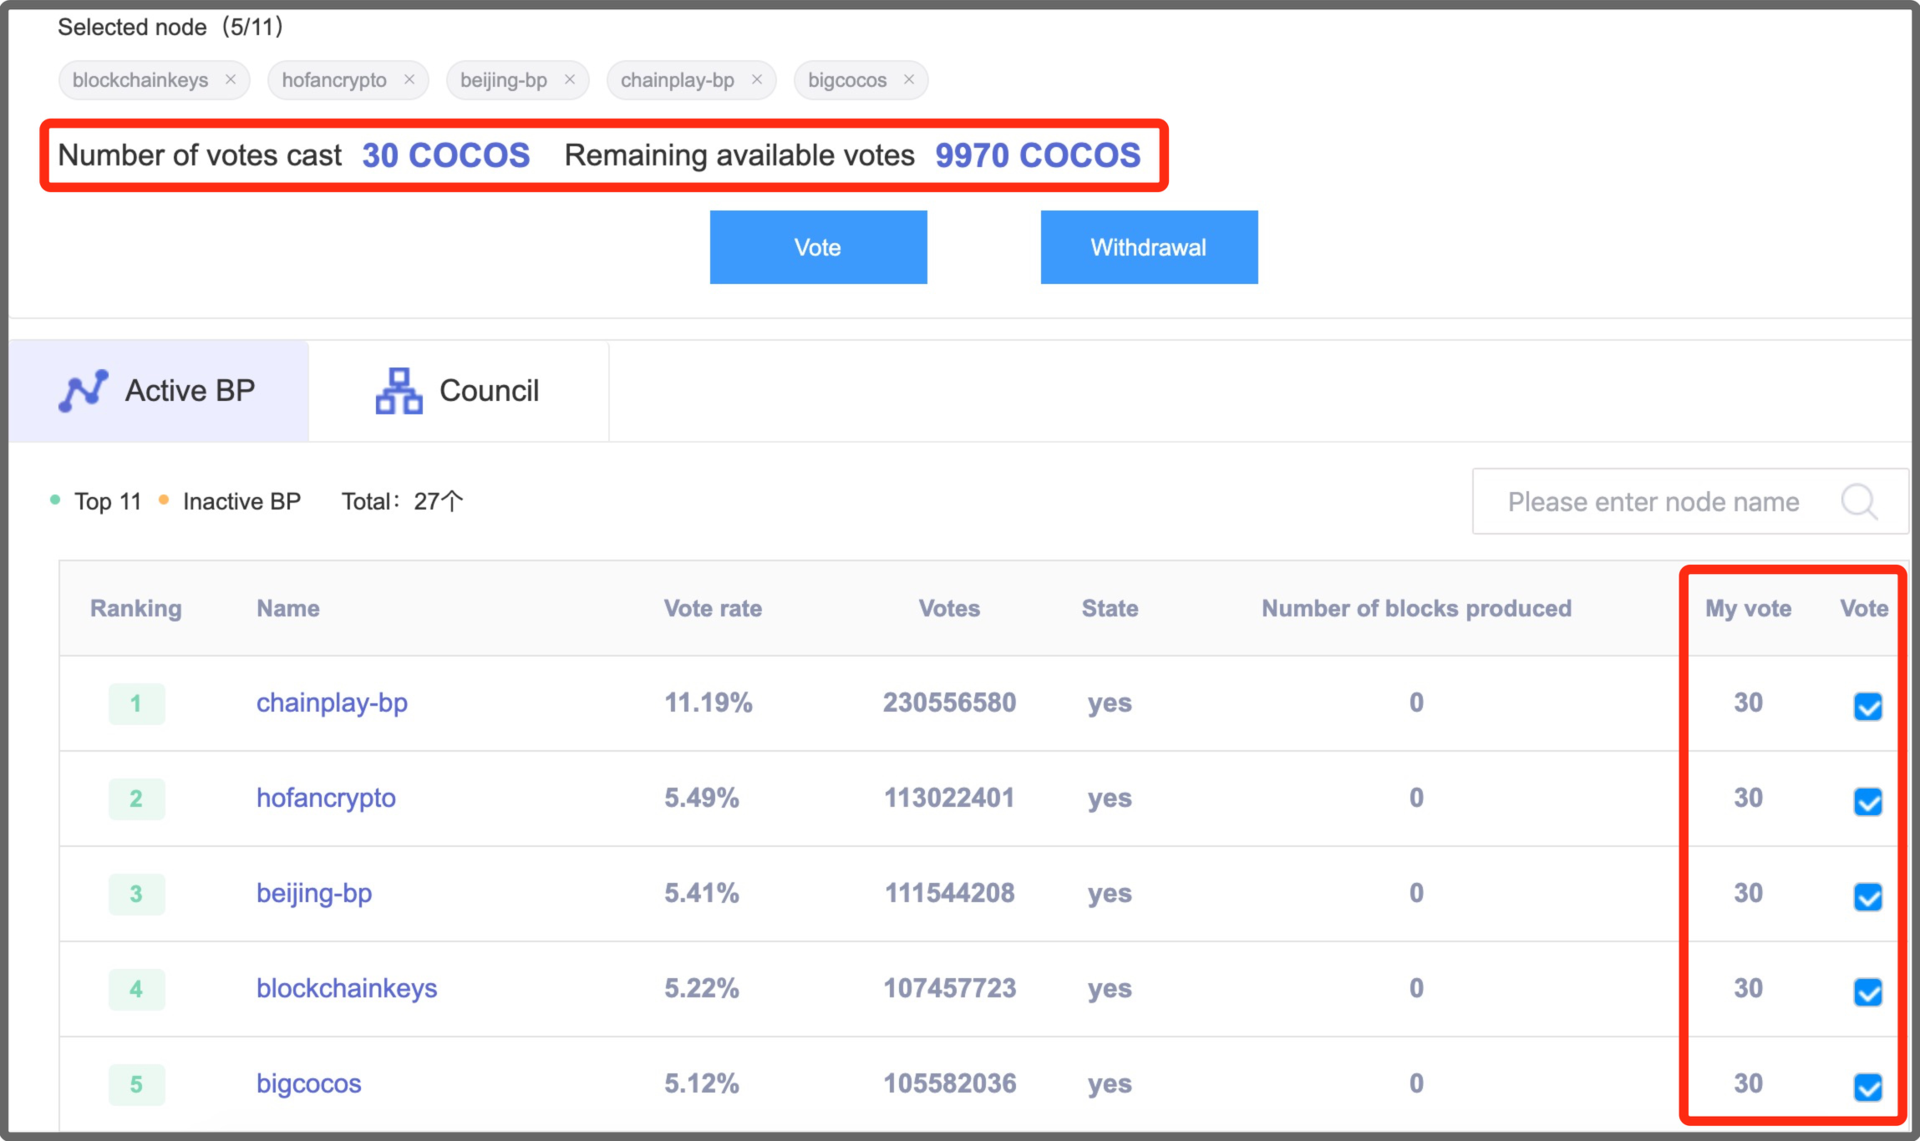The width and height of the screenshot is (1920, 1141).
Task: Focus the node name search field
Action: tap(1653, 502)
